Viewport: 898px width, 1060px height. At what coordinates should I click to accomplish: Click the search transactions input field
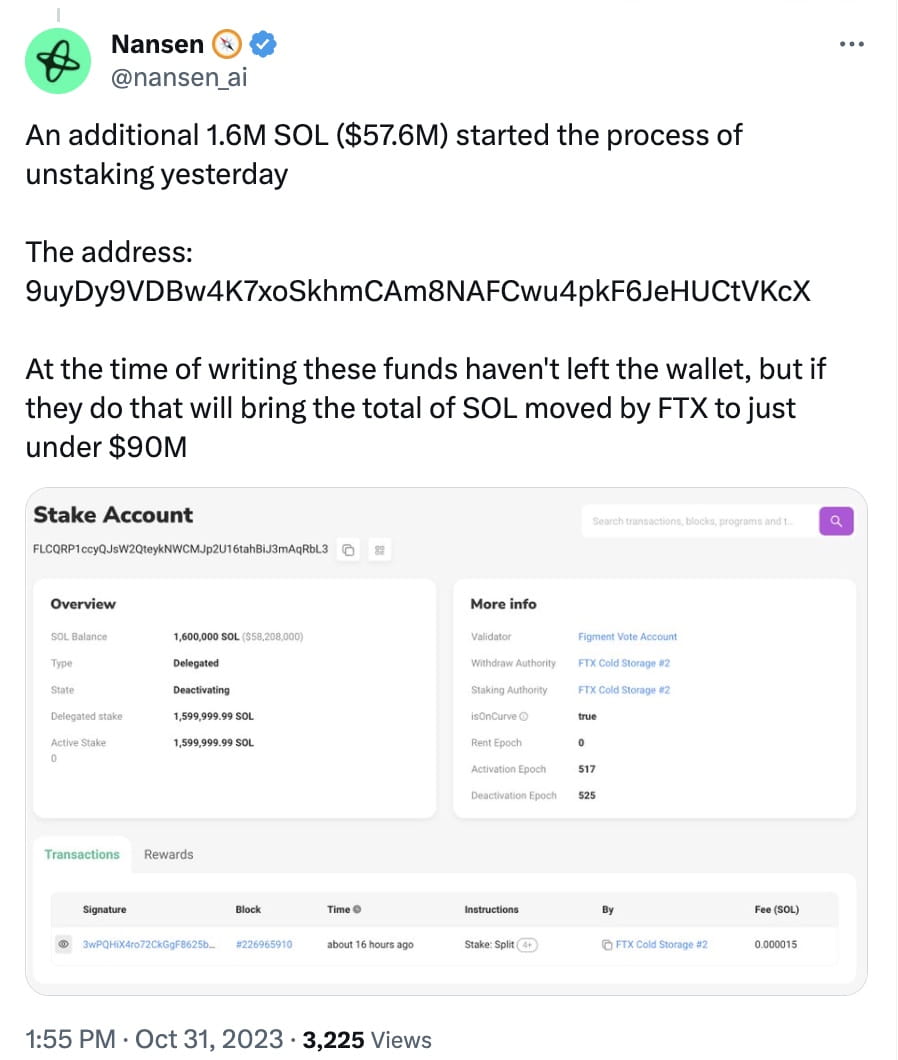pyautogui.click(x=697, y=521)
